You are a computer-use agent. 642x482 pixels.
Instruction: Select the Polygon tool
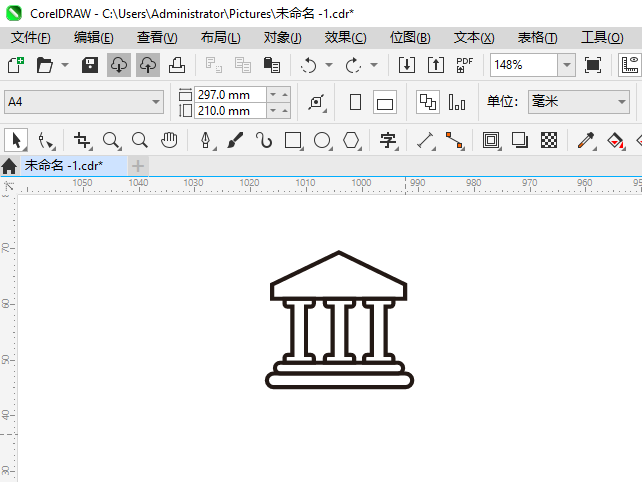pos(351,140)
